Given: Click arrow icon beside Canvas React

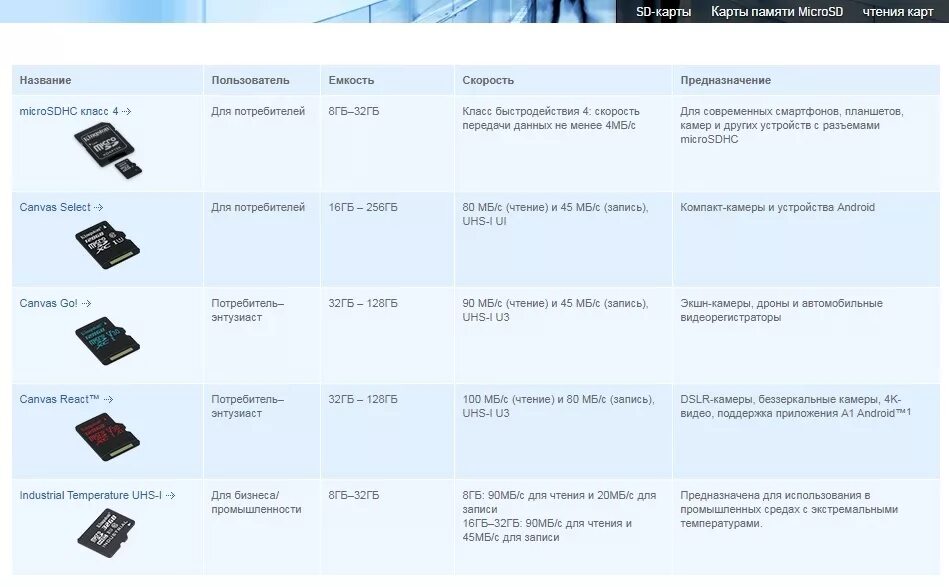Looking at the screenshot, I should tap(108, 399).
